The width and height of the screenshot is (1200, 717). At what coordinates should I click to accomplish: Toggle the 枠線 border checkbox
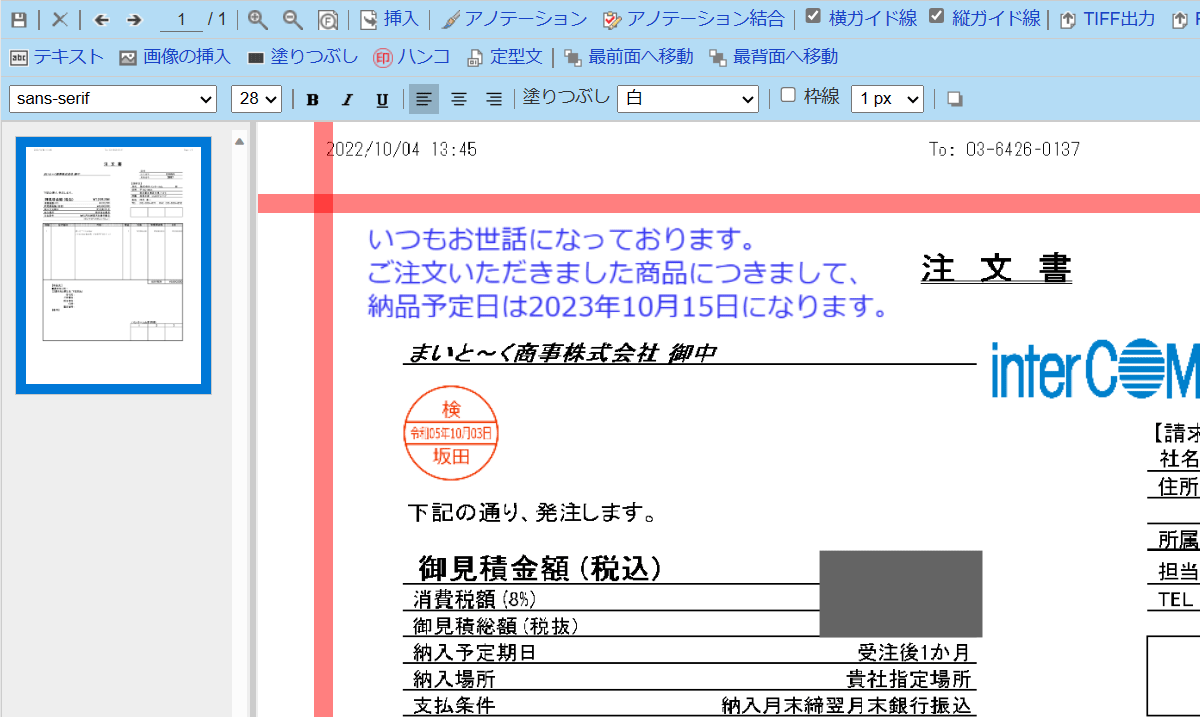(x=788, y=95)
